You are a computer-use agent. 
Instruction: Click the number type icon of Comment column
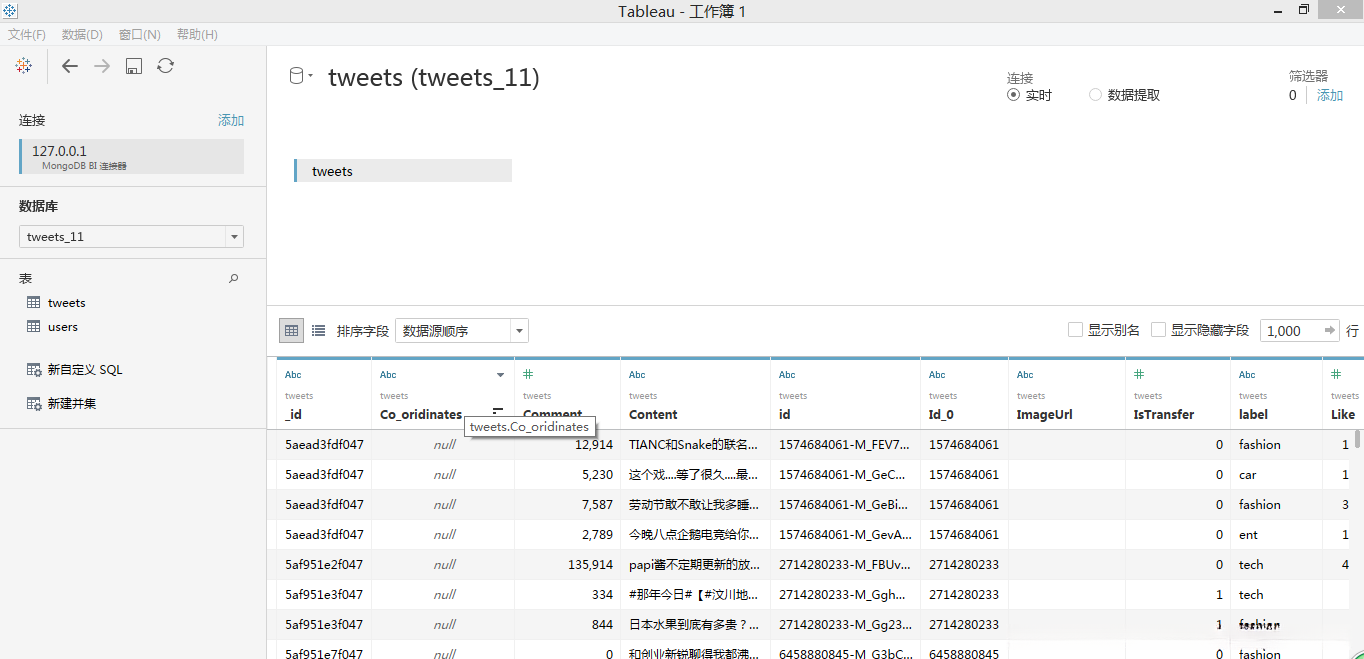tap(528, 374)
